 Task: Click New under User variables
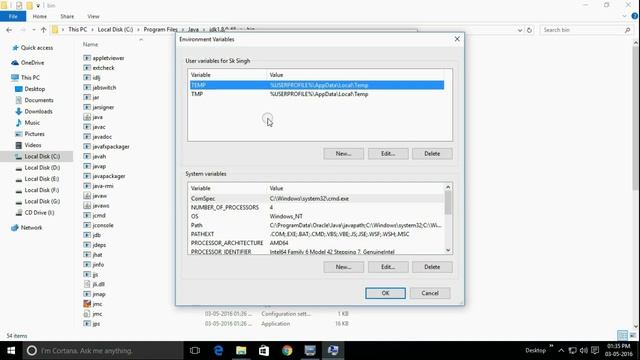point(343,153)
